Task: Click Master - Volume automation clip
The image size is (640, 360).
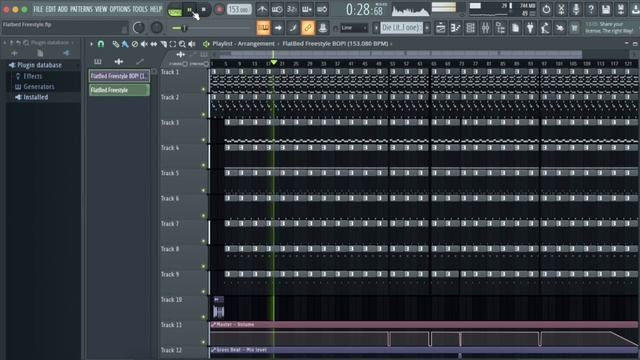Action: [423, 324]
